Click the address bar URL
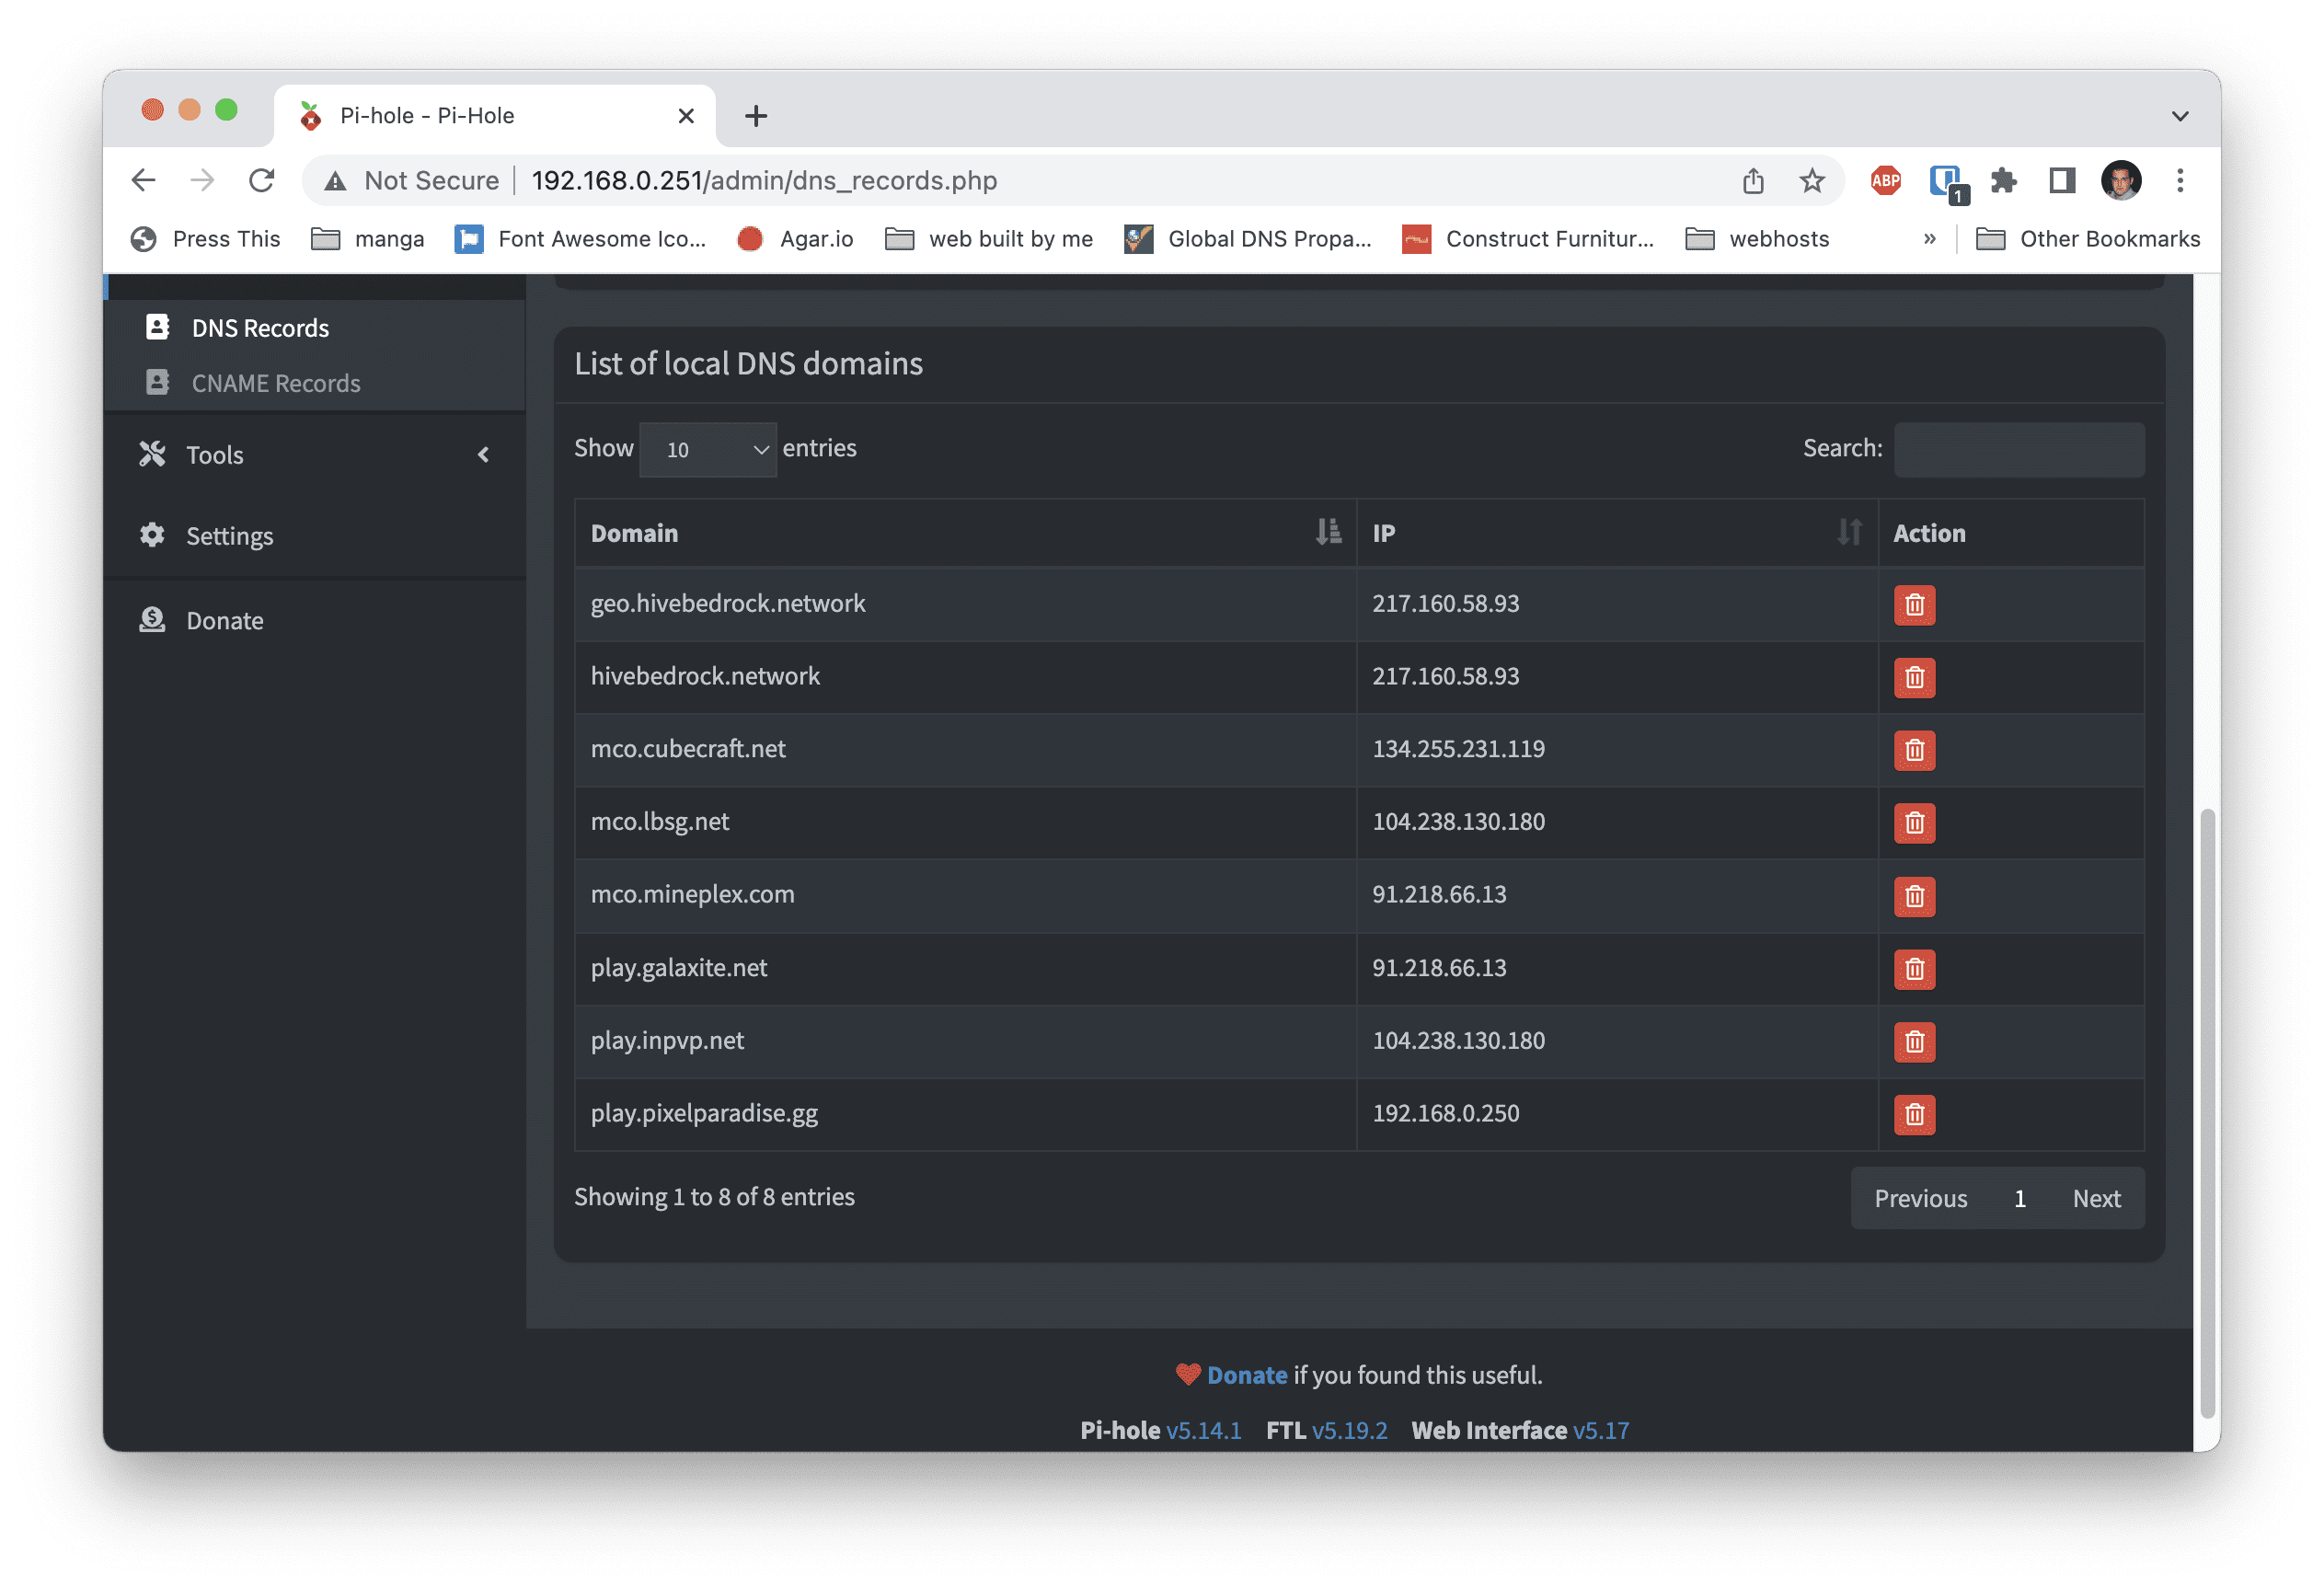2324x1588 pixels. point(764,181)
